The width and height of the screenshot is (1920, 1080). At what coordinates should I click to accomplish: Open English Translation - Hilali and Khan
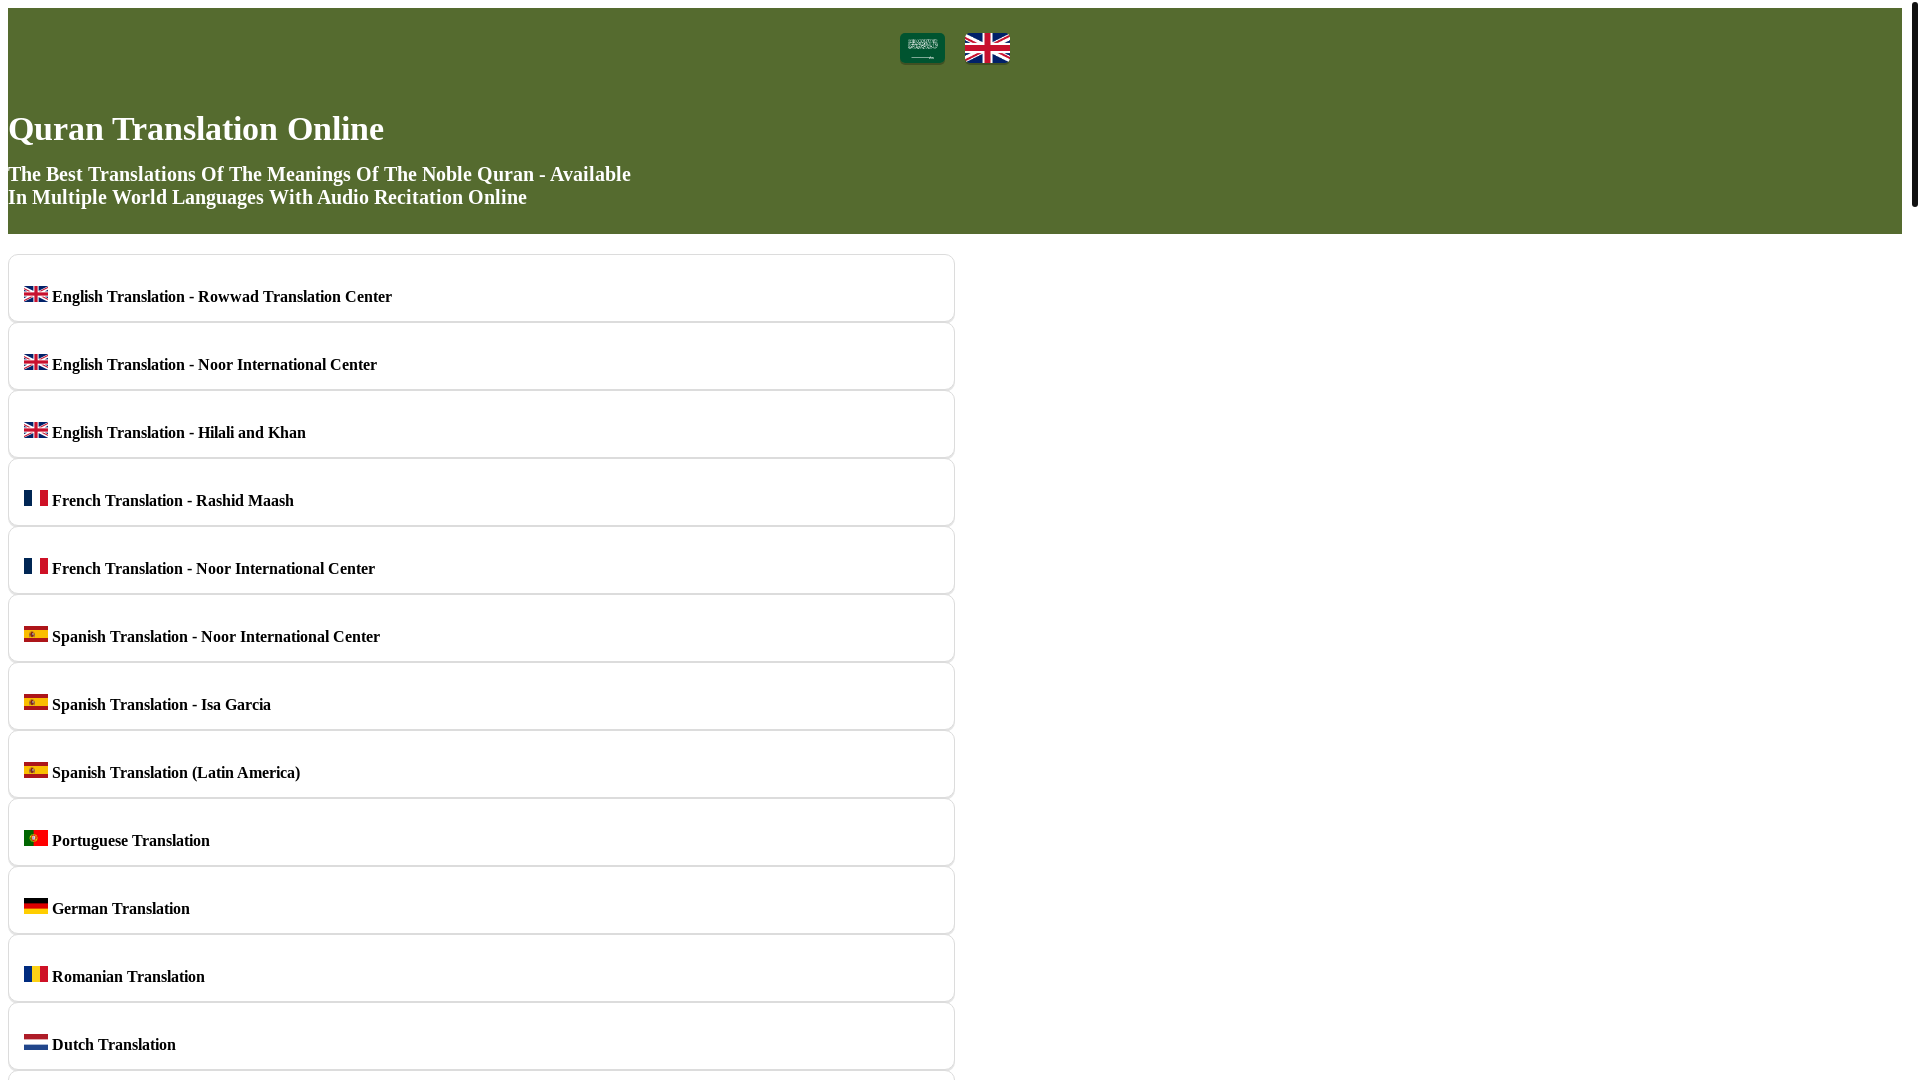(x=481, y=424)
